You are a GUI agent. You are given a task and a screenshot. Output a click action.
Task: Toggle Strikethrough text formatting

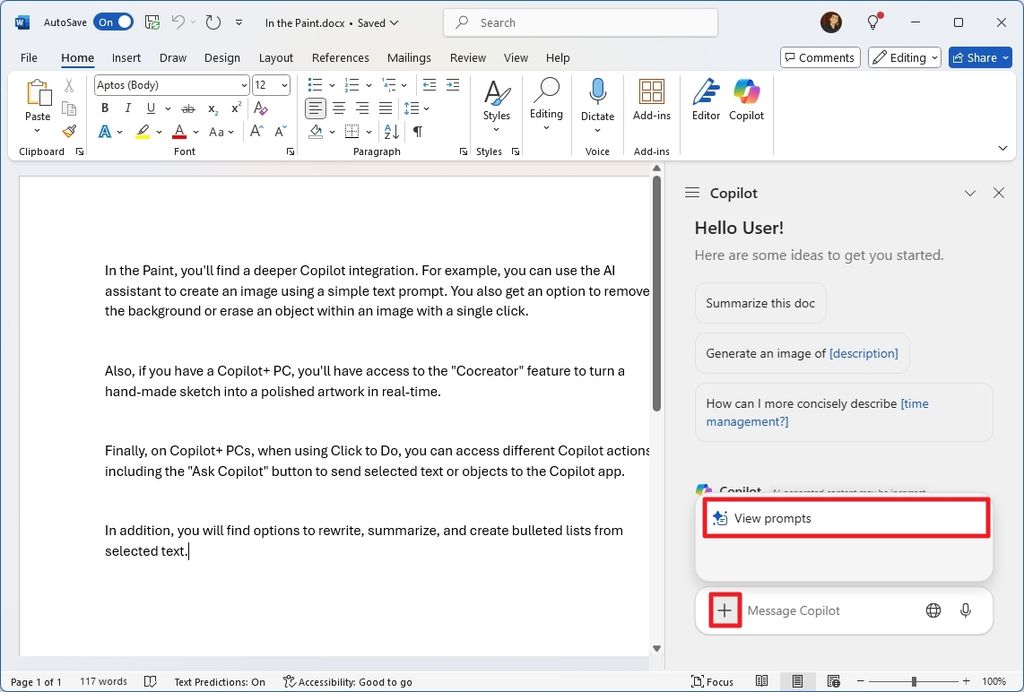pos(188,108)
